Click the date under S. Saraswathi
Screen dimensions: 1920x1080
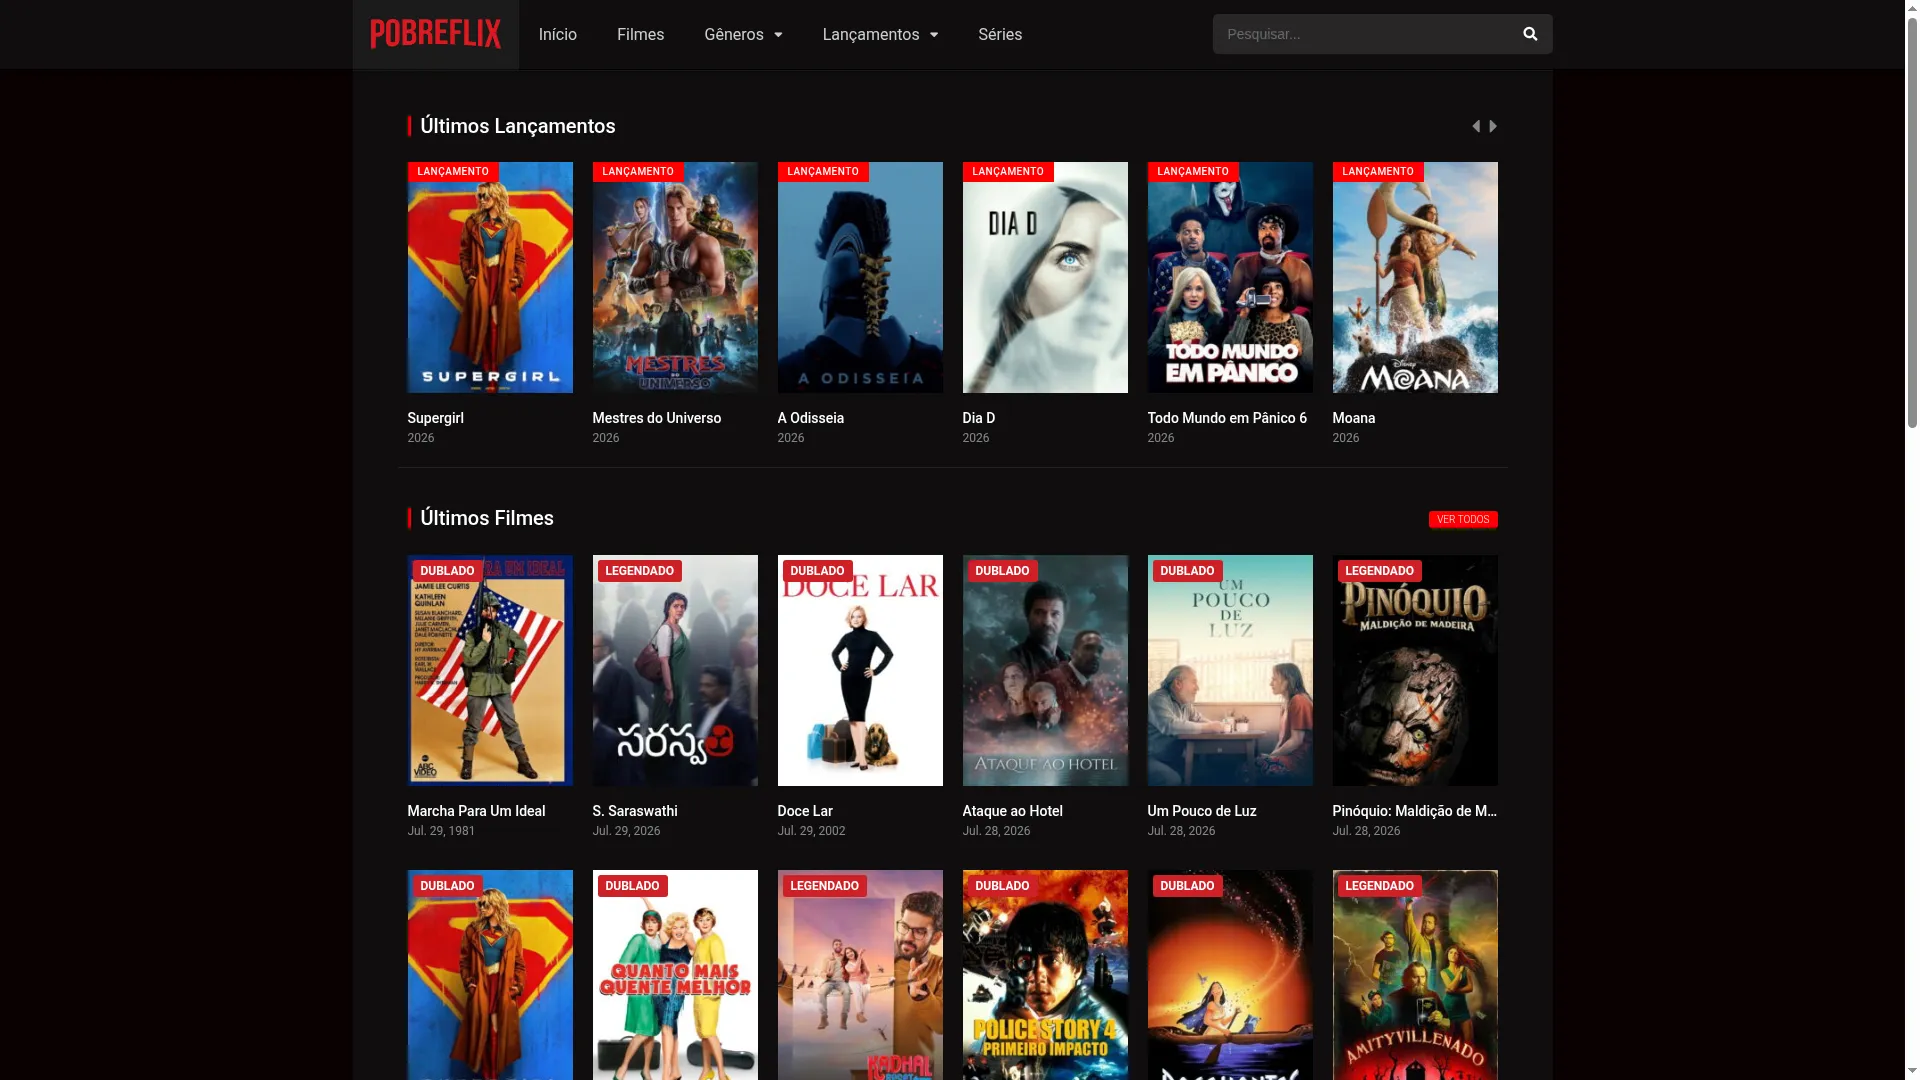(626, 831)
